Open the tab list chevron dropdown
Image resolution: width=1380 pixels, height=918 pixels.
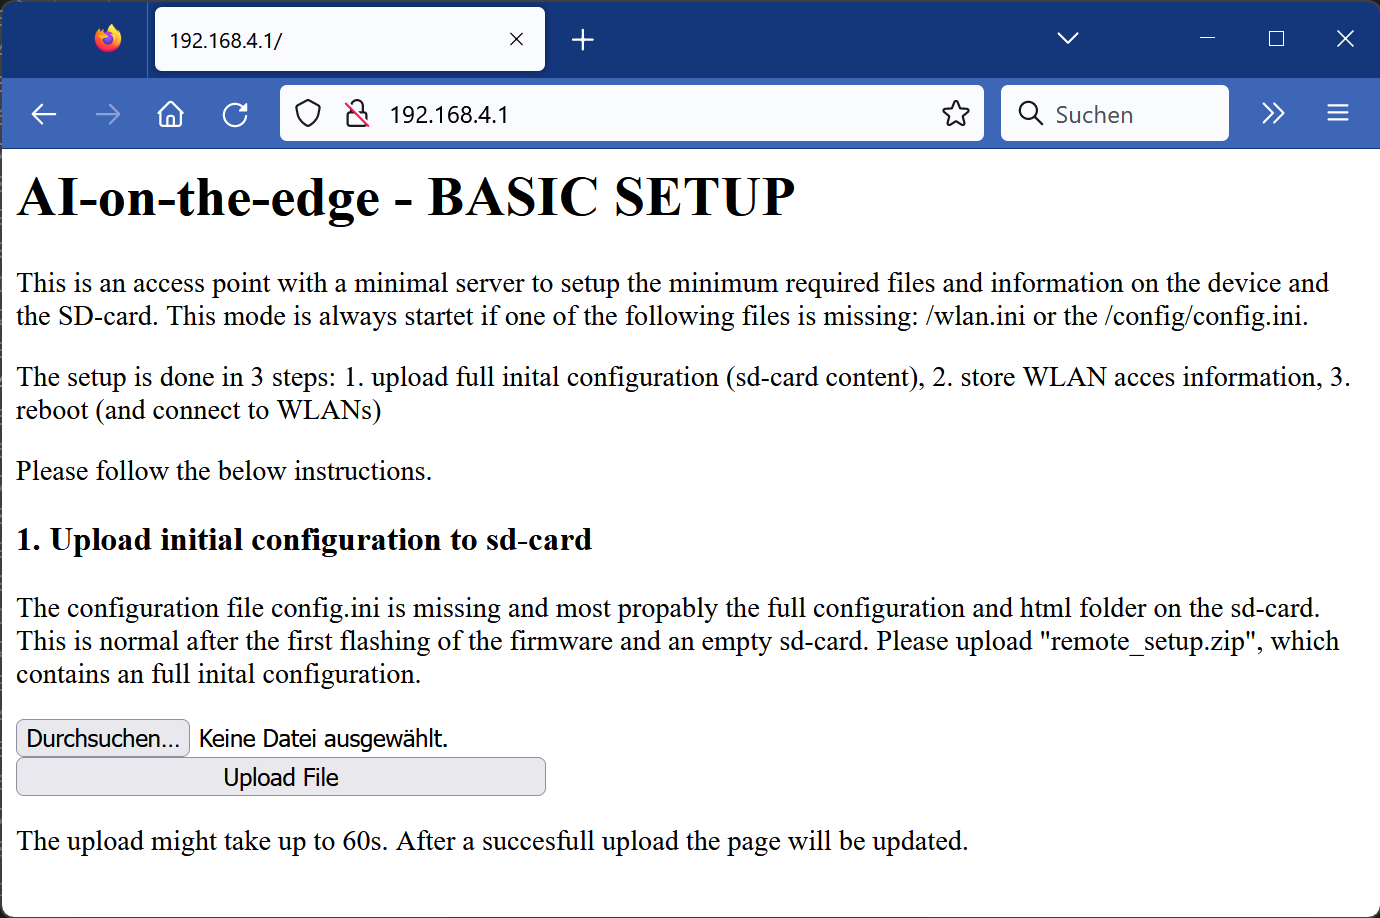coord(1067,38)
